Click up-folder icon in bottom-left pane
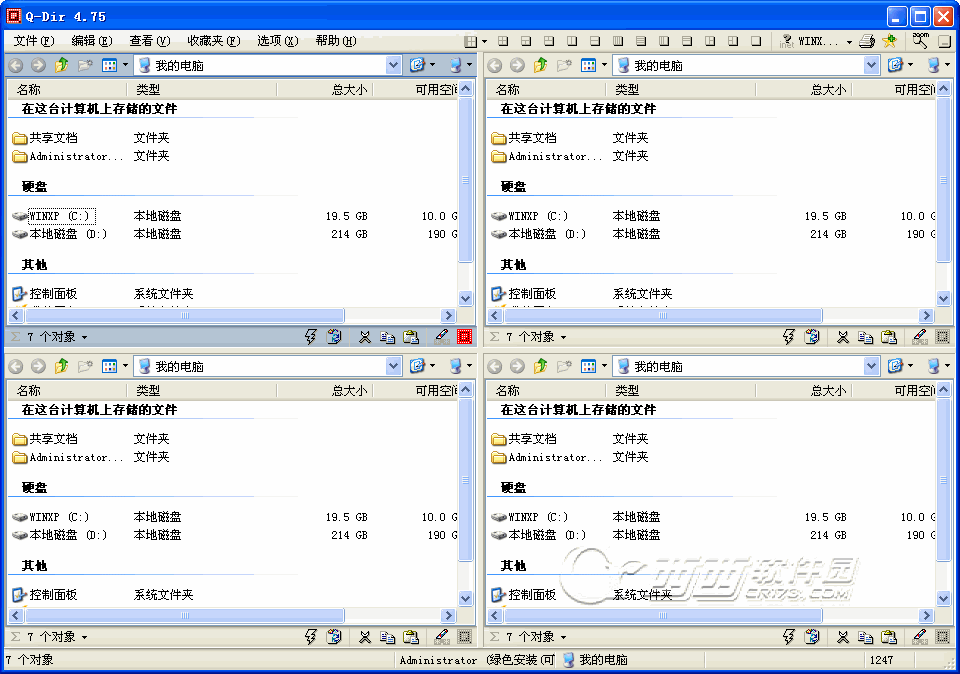Image resolution: width=960 pixels, height=674 pixels. (61, 366)
